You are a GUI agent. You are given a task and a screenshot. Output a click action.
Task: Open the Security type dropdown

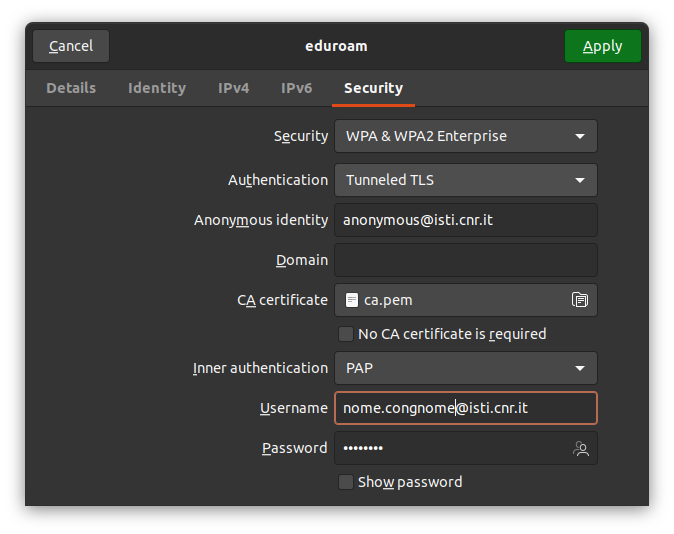pos(465,136)
